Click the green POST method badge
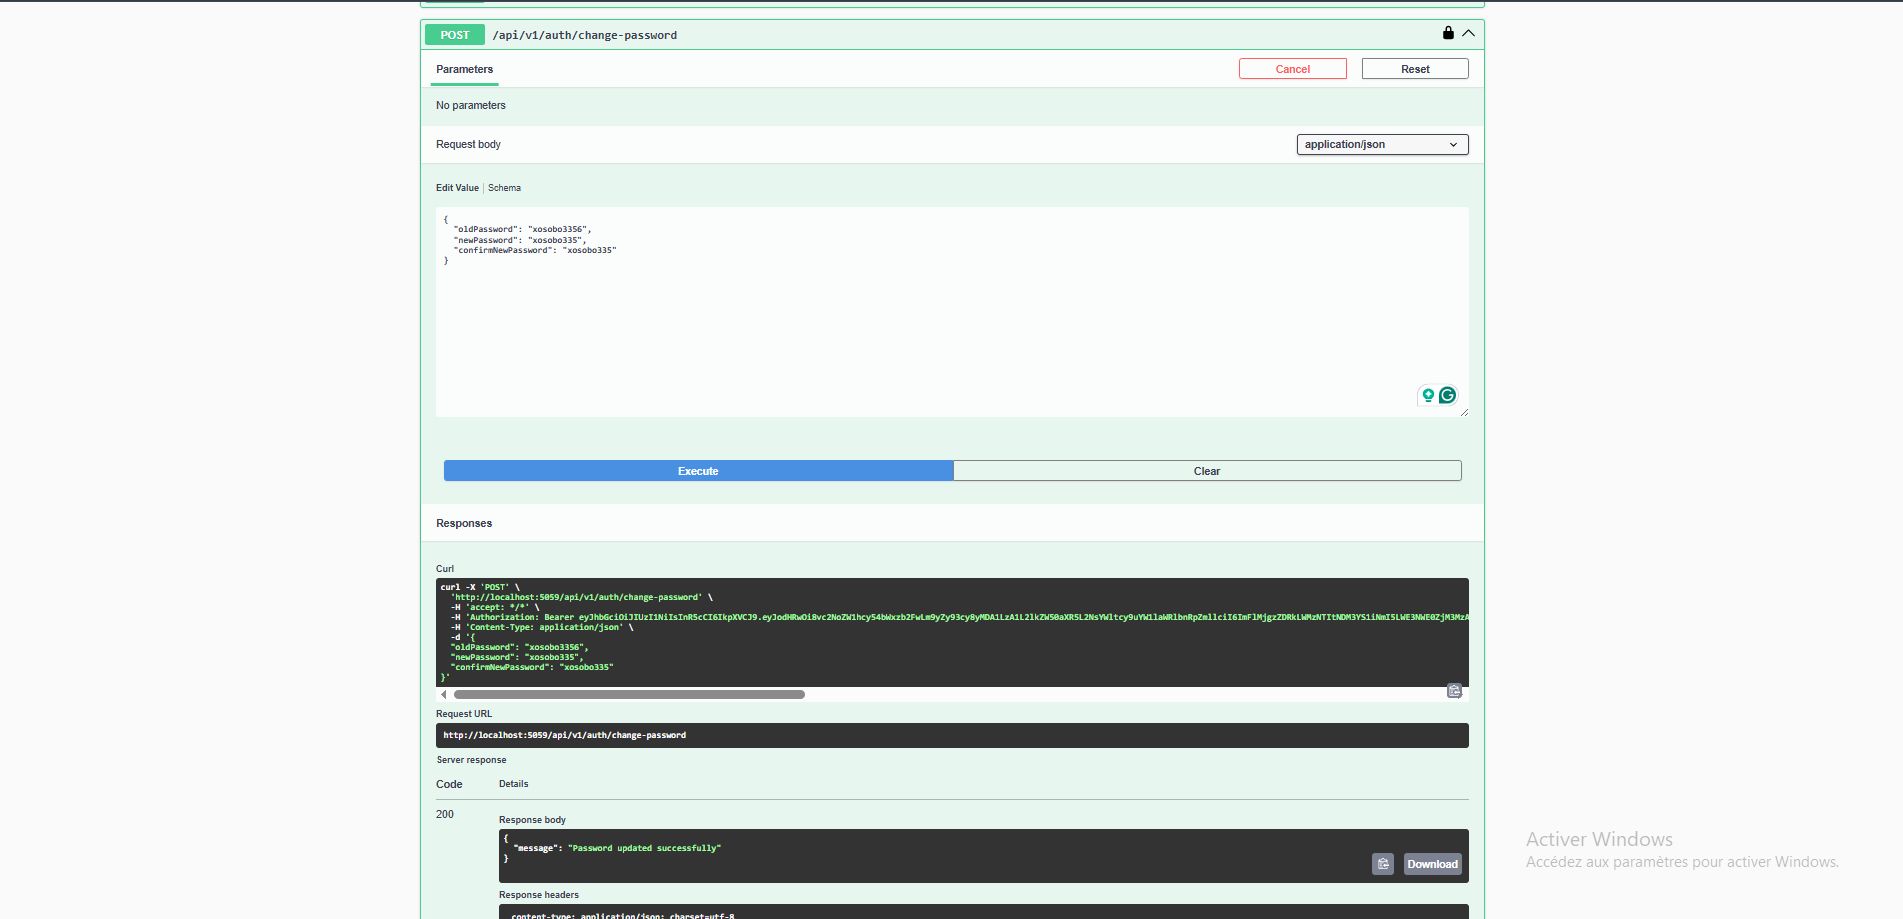 click(455, 35)
